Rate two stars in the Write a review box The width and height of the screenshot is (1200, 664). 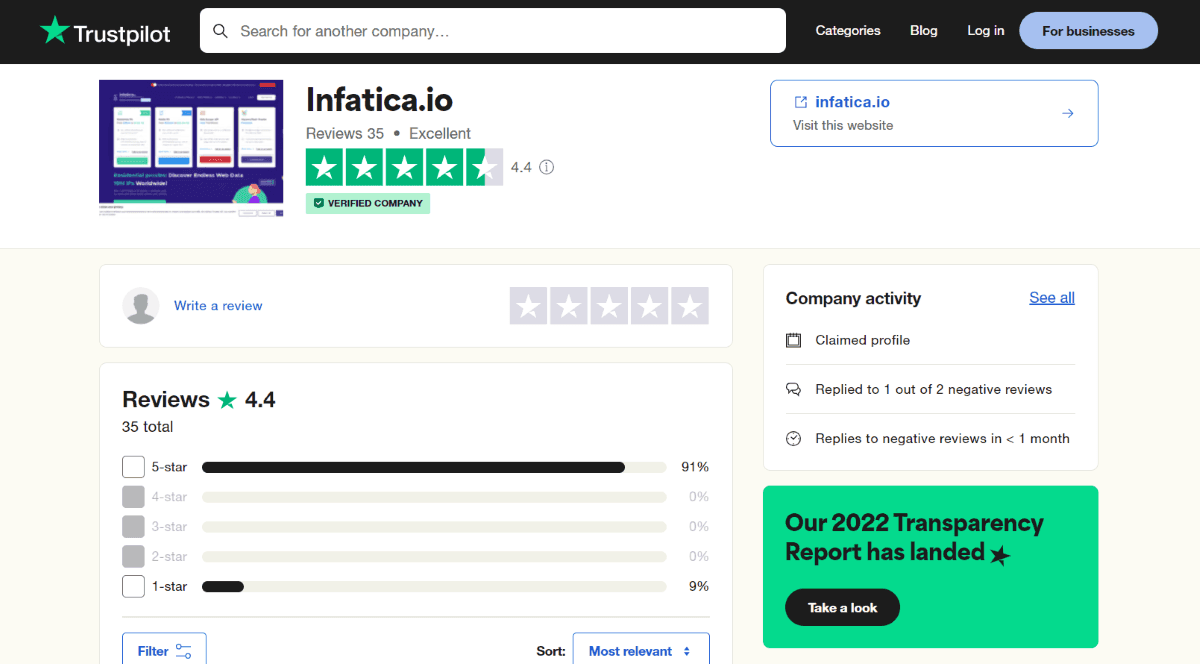tap(569, 306)
